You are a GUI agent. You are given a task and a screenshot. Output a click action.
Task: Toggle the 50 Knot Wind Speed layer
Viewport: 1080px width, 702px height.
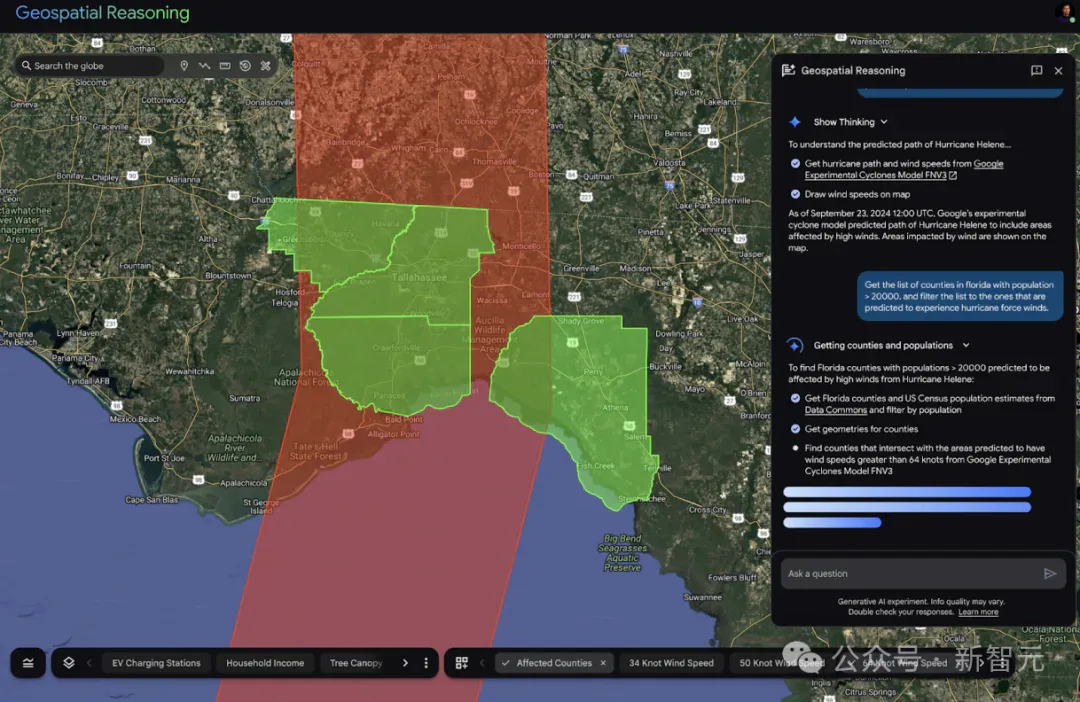pyautogui.click(x=781, y=663)
